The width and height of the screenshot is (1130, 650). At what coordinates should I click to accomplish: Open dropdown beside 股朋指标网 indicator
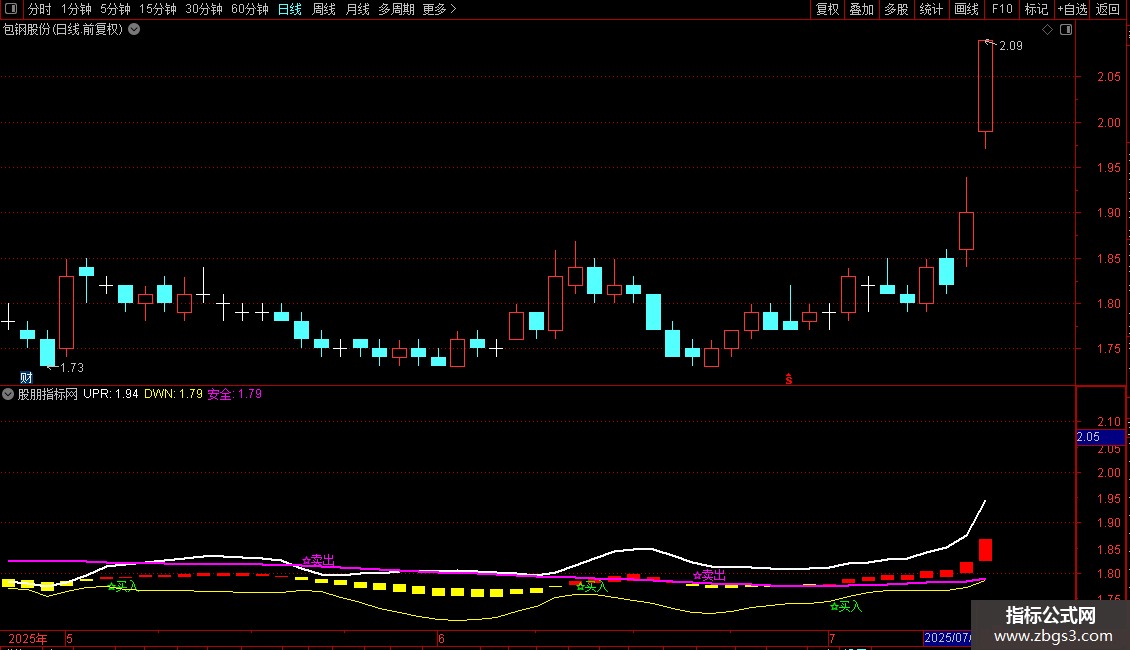pos(8,394)
